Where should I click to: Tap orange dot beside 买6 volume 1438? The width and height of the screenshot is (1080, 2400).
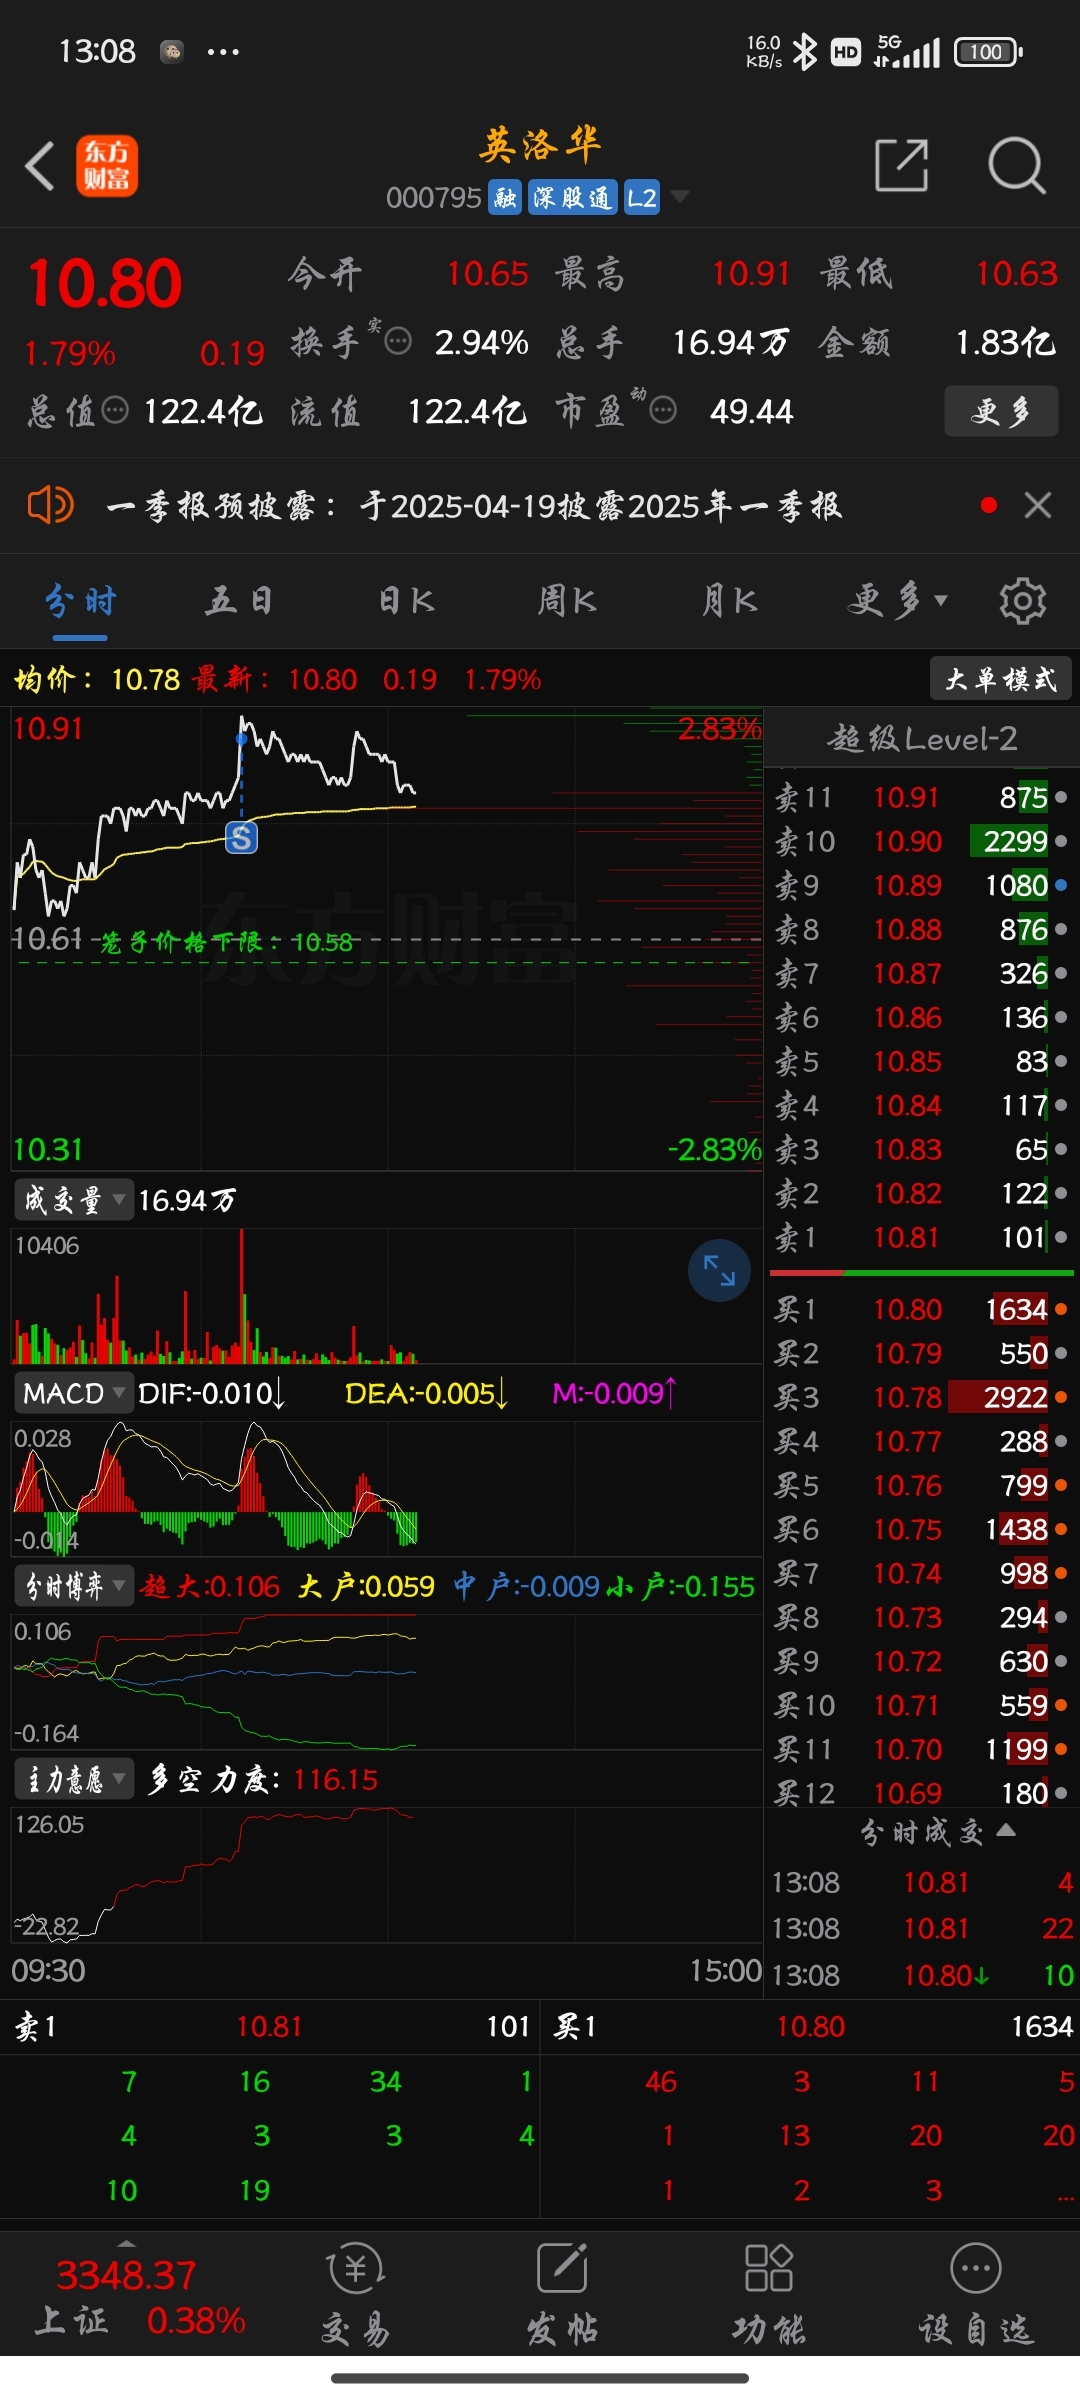point(1061,1529)
